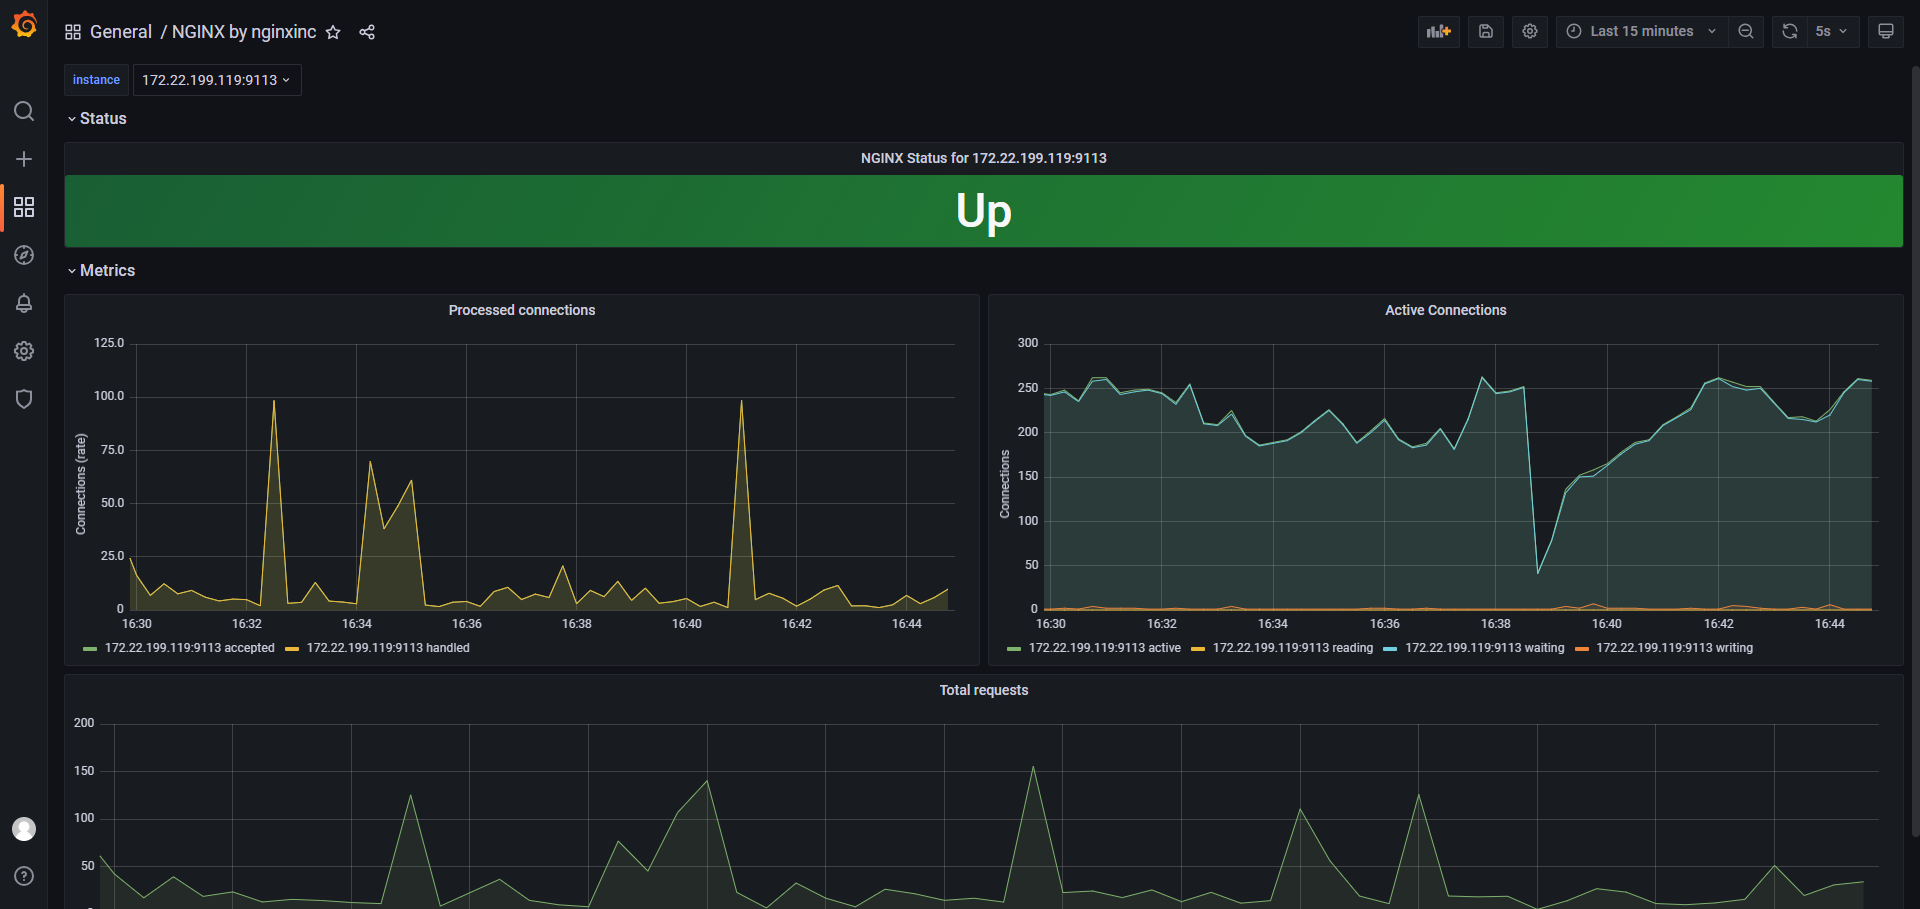This screenshot has width=1920, height=909.
Task: Click the share dashboard icon
Action: tap(367, 32)
